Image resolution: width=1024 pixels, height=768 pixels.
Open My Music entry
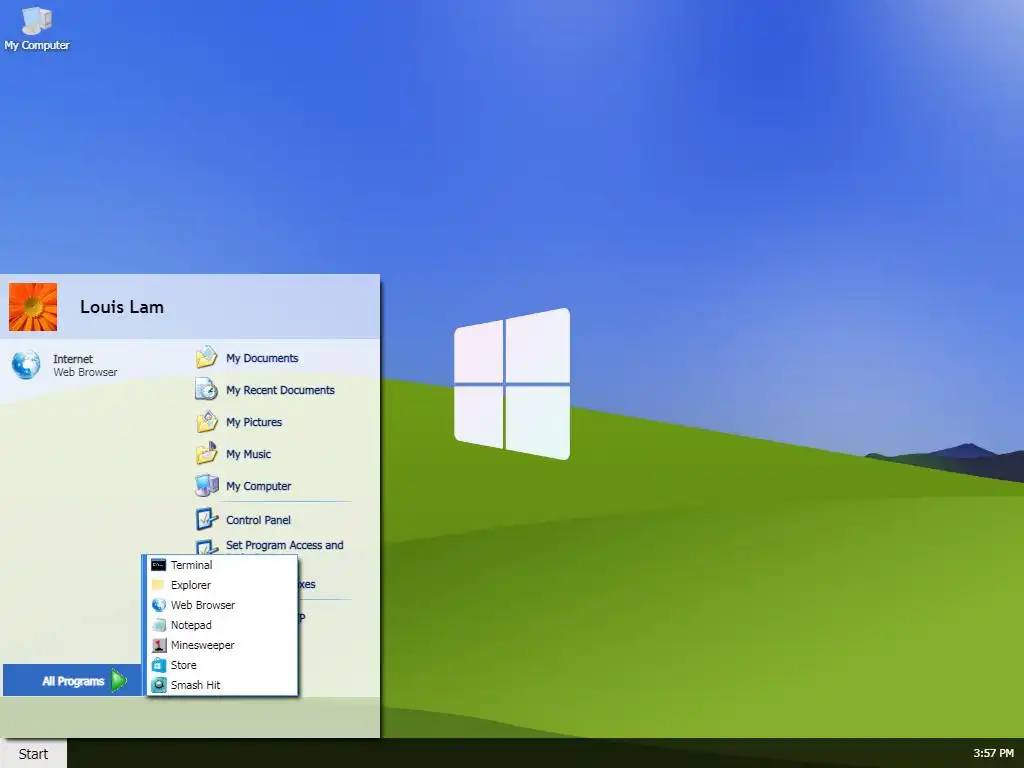click(248, 454)
